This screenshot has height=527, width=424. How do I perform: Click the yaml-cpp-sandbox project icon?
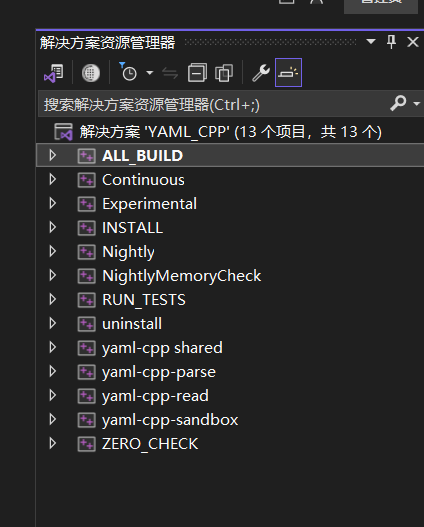click(x=87, y=420)
